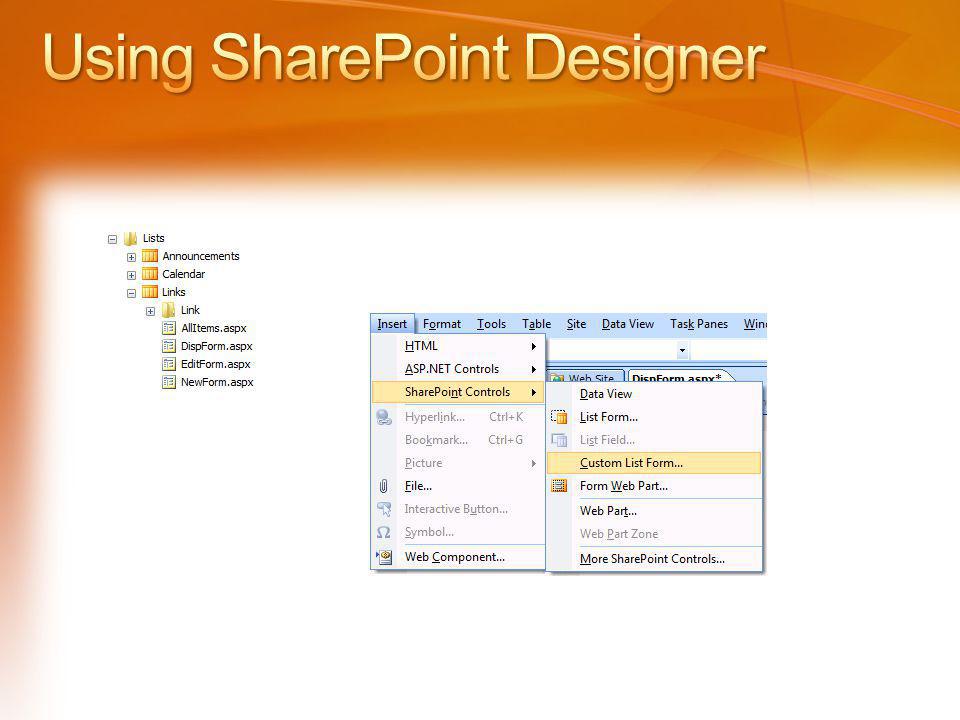Select AllItems.aspx in the tree
Viewport: 960px width, 720px height.
[x=214, y=328]
